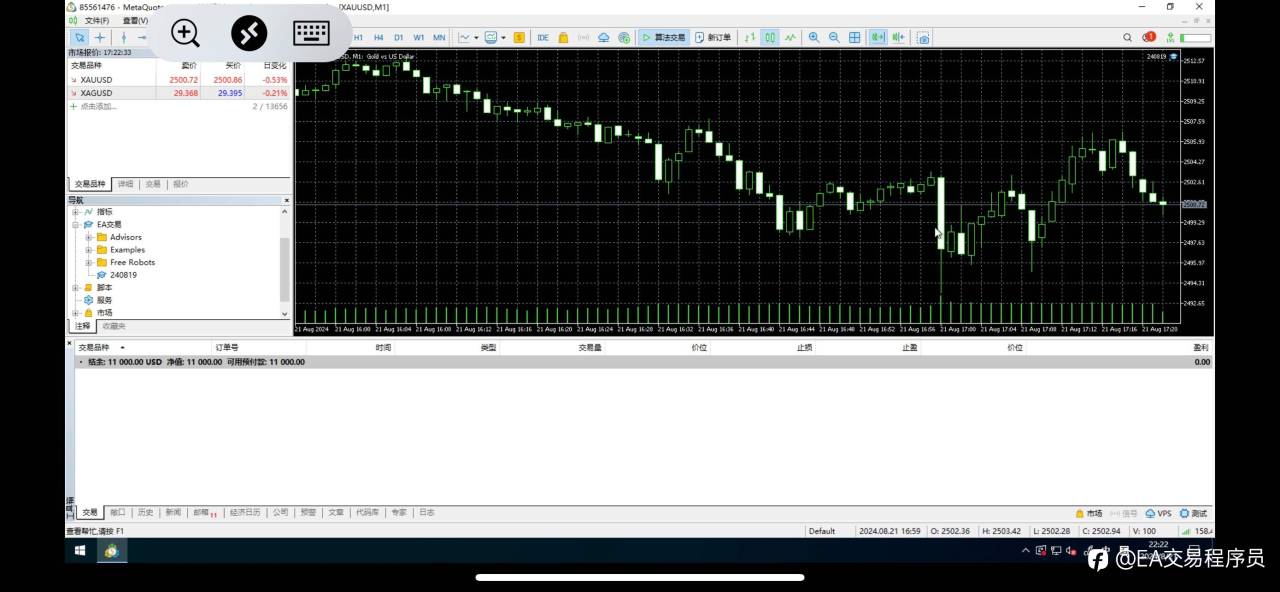Open the VPS button in Toolbox bar
Image resolution: width=1280 pixels, height=592 pixels.
[1159, 513]
